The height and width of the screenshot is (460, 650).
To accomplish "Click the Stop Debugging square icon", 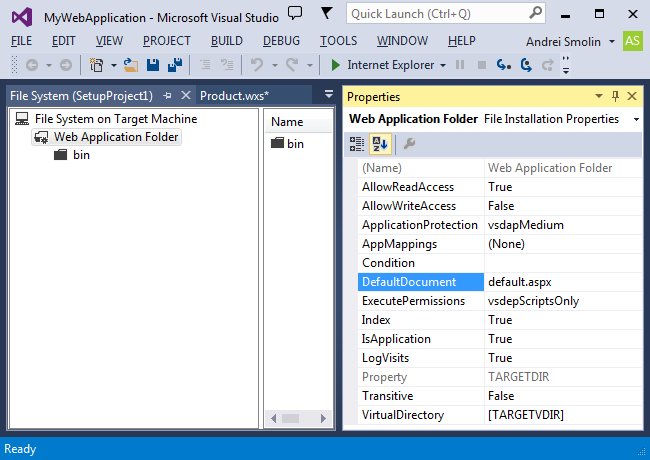I will (x=482, y=65).
